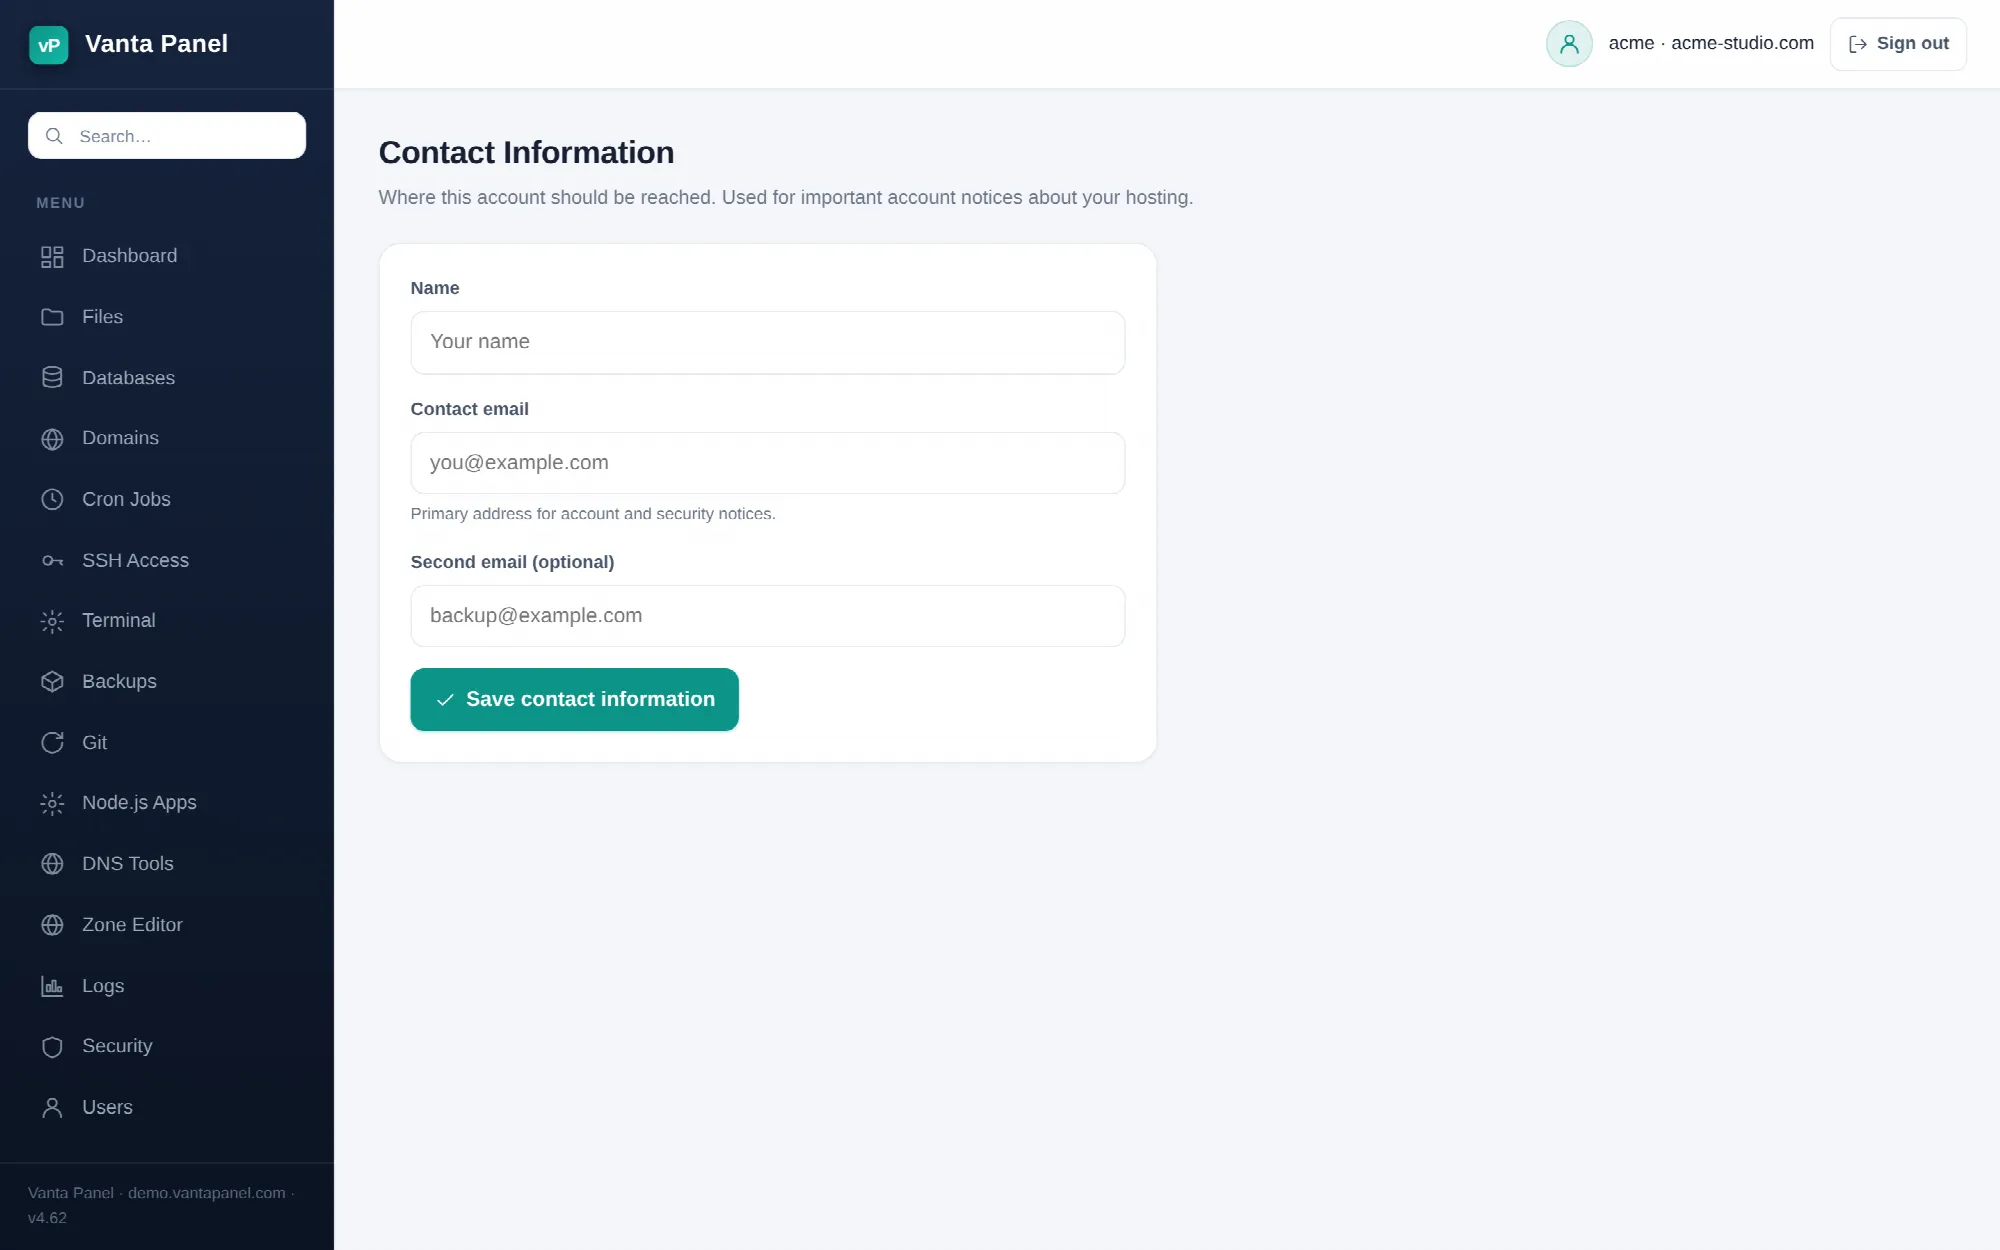Viewport: 2000px width, 1250px height.
Task: View Logs from sidebar
Action: click(x=167, y=985)
